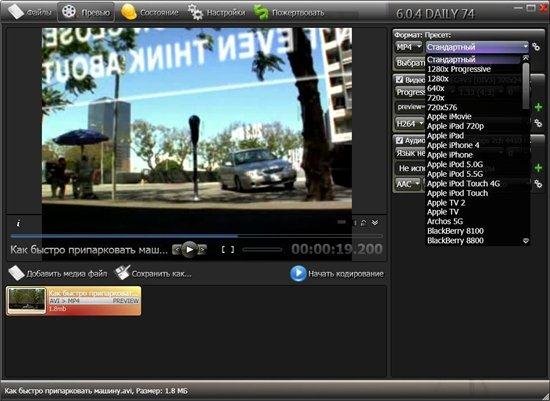The height and width of the screenshot is (401, 550).
Task: Click the video seek progress bar
Action: point(196,236)
